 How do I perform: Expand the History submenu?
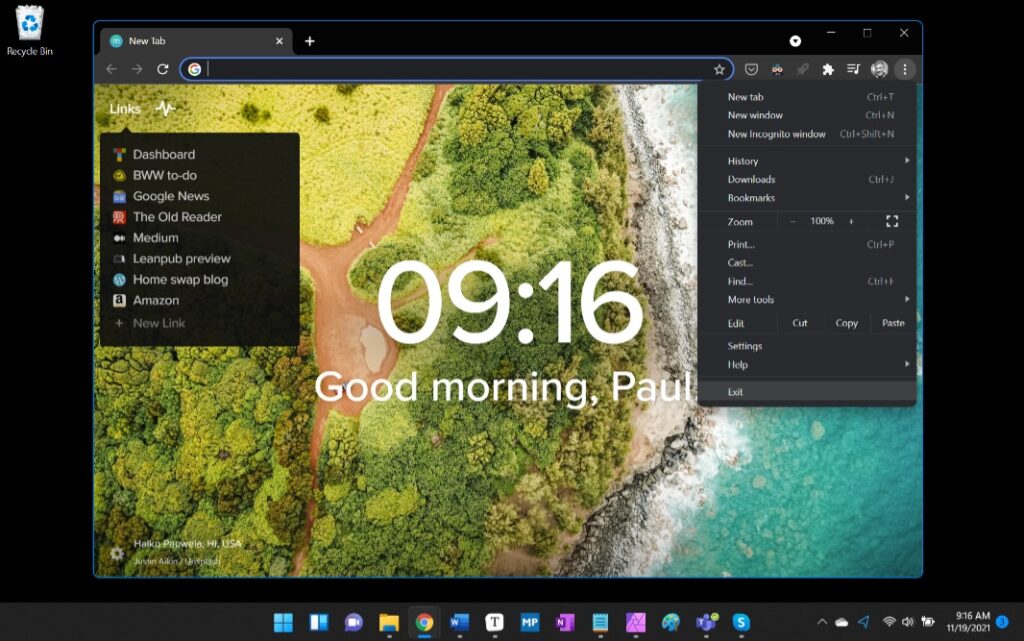click(742, 160)
